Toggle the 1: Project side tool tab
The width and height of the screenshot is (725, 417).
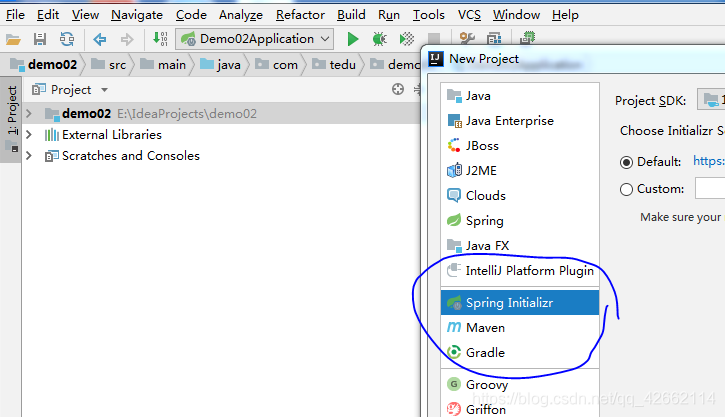coord(11,119)
